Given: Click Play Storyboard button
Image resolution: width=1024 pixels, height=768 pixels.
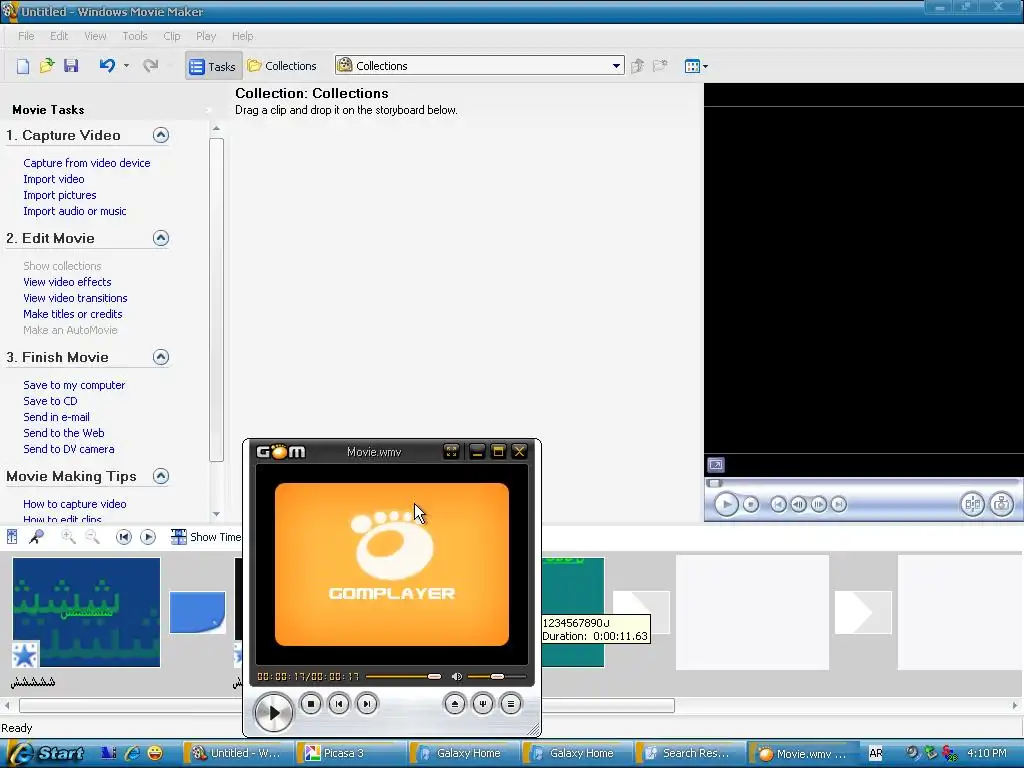Looking at the screenshot, I should point(148,537).
